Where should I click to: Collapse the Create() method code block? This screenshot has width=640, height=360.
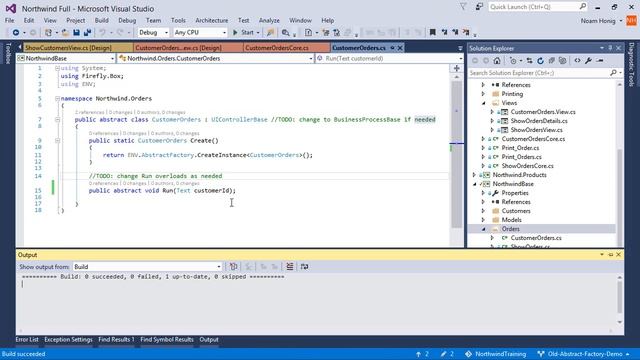58,140
